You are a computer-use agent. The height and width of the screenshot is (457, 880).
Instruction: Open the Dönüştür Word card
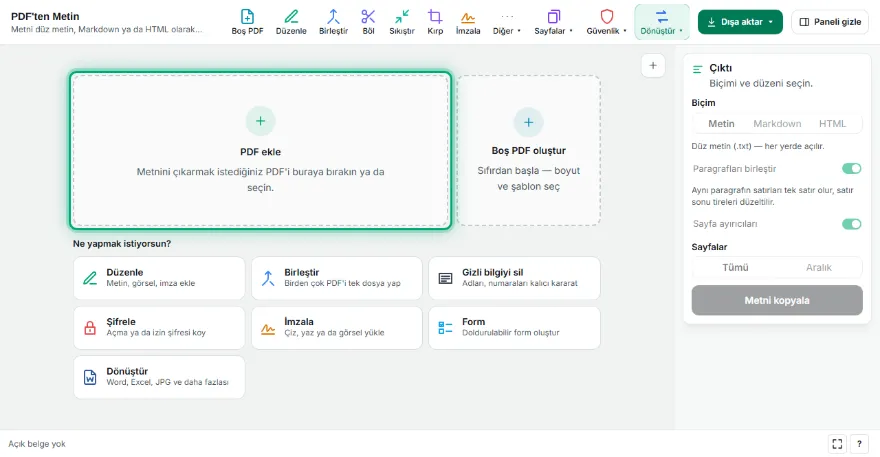pos(159,377)
